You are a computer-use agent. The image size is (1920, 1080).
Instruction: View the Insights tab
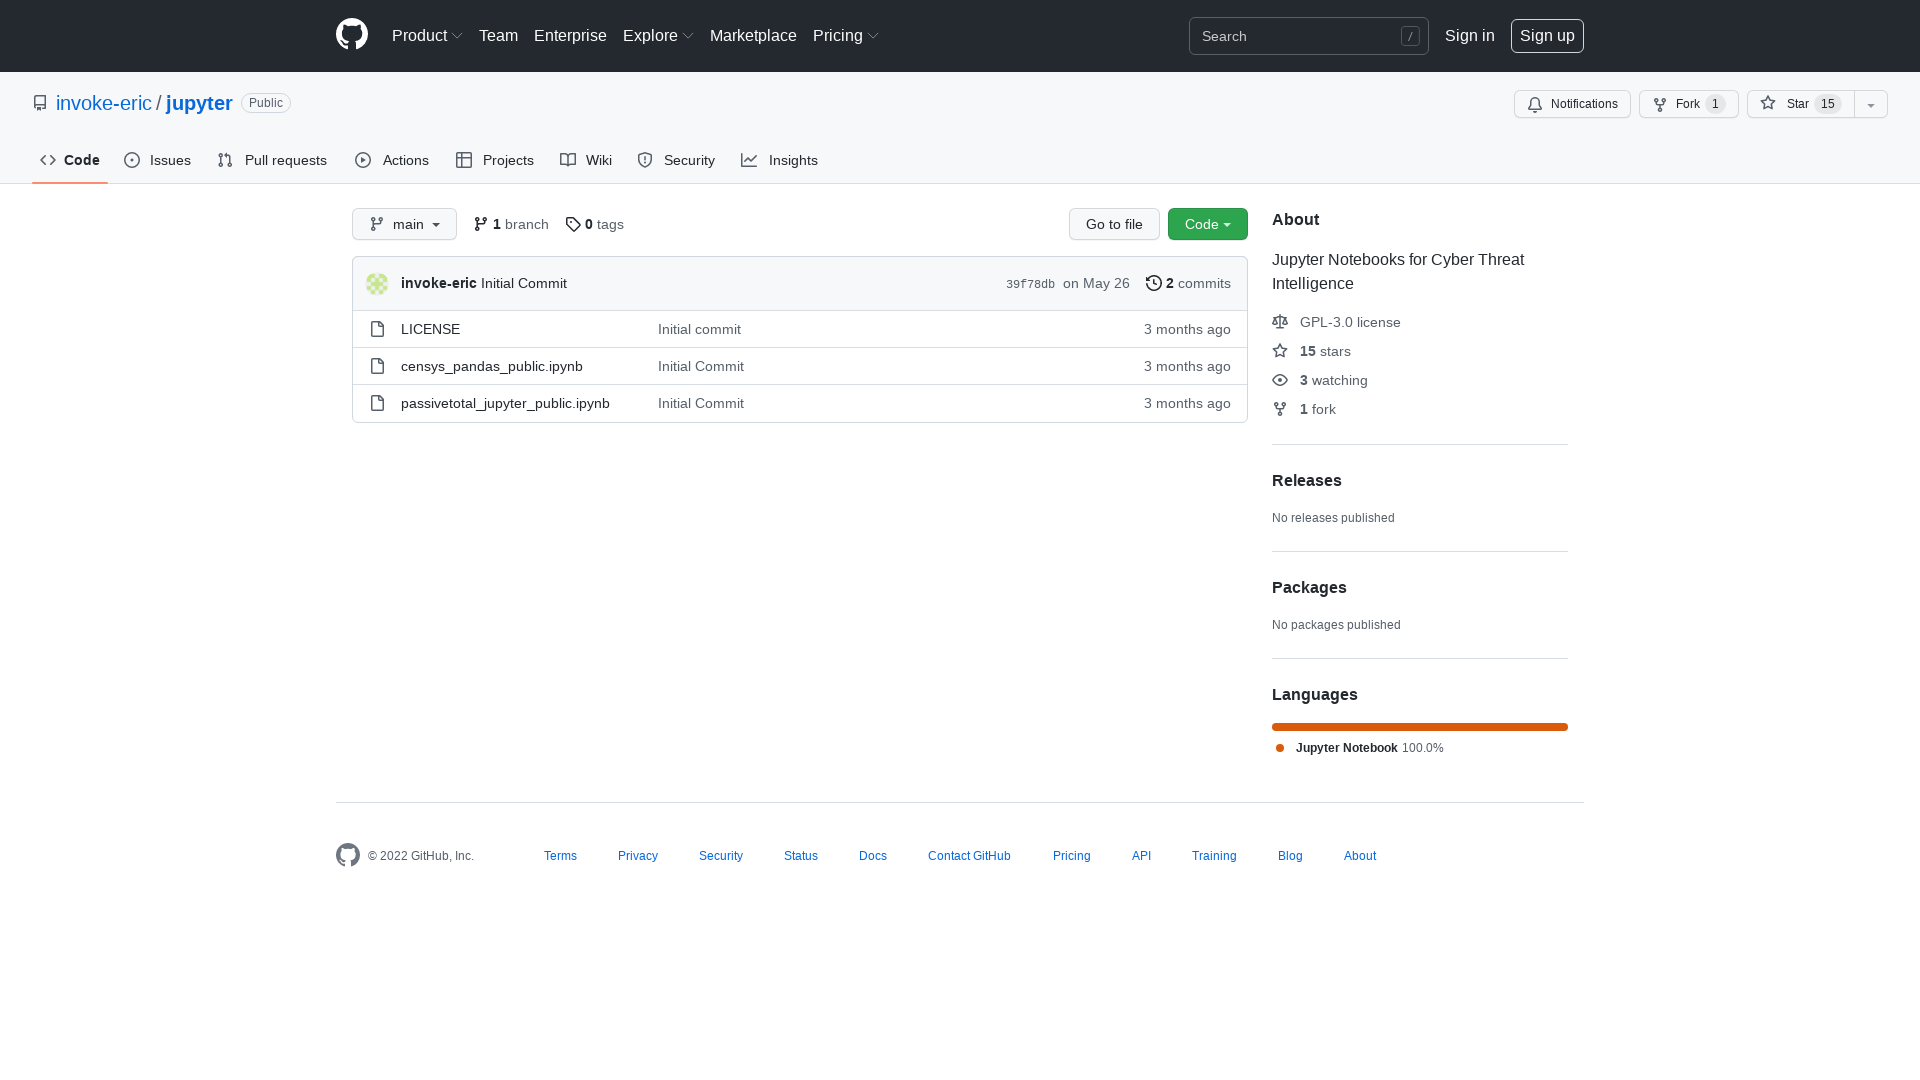(780, 160)
